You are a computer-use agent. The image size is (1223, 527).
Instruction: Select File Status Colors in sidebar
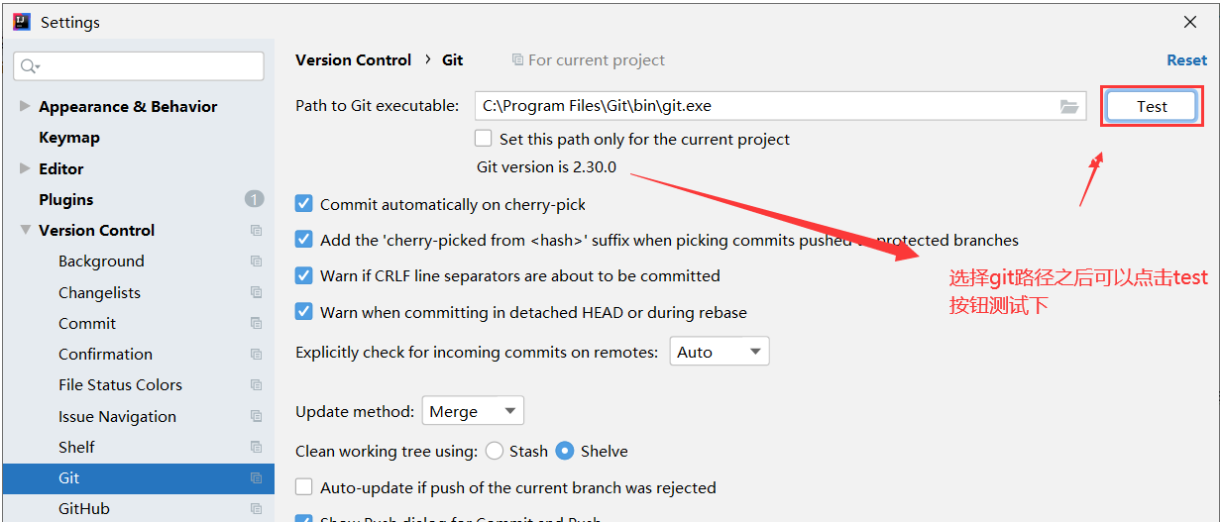coord(120,385)
